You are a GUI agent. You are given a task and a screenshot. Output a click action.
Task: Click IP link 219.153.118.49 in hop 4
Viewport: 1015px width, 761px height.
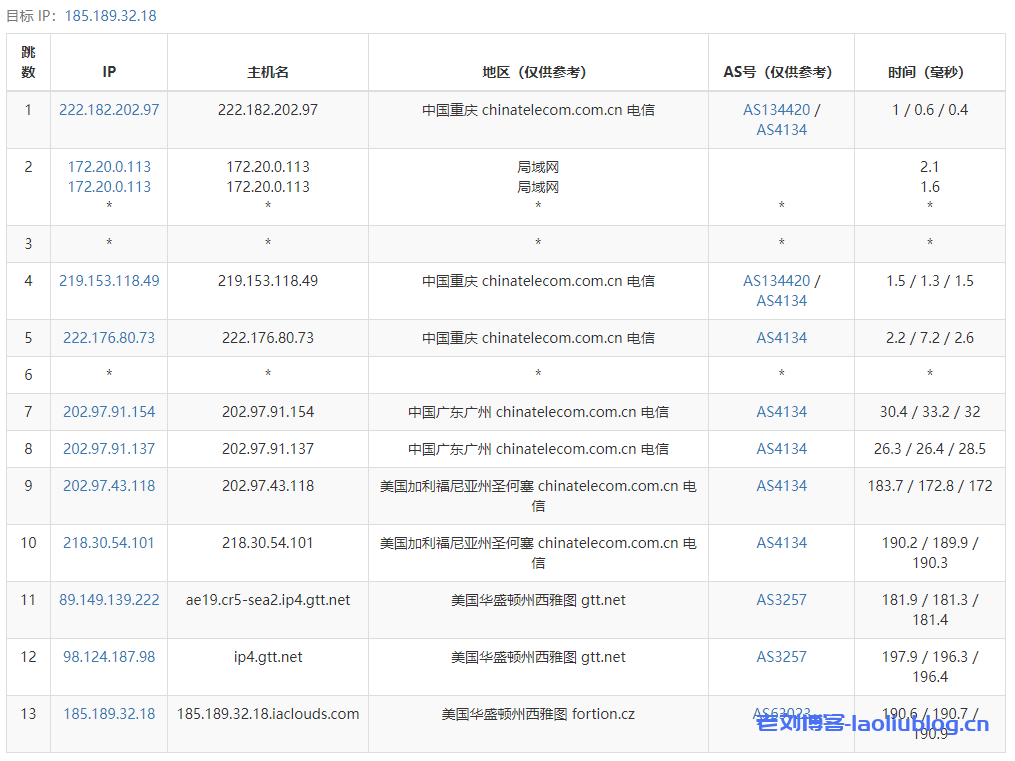pos(109,281)
